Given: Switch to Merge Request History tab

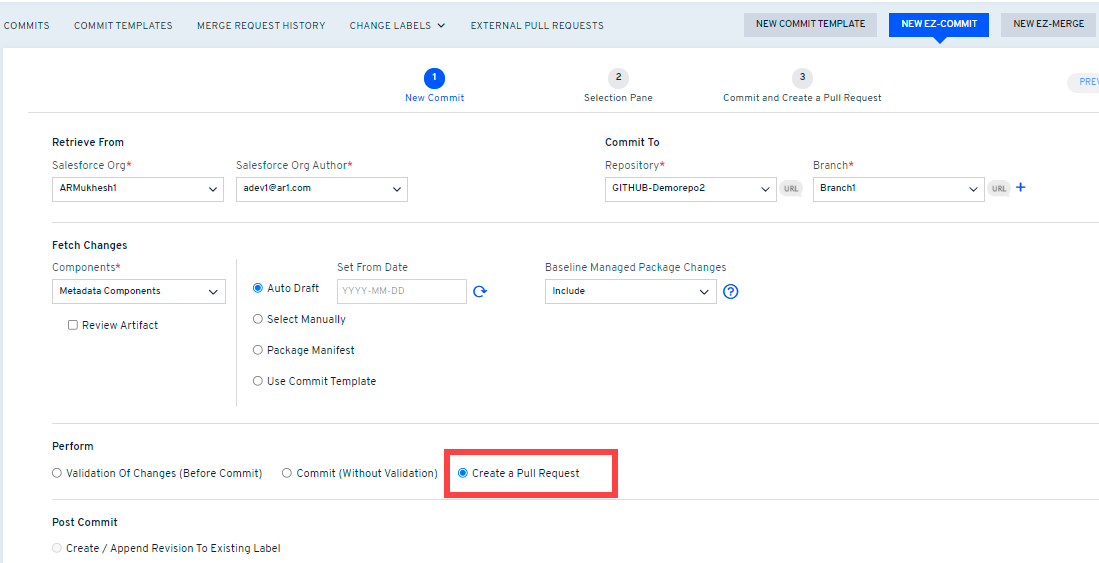Looking at the screenshot, I should tap(260, 25).
